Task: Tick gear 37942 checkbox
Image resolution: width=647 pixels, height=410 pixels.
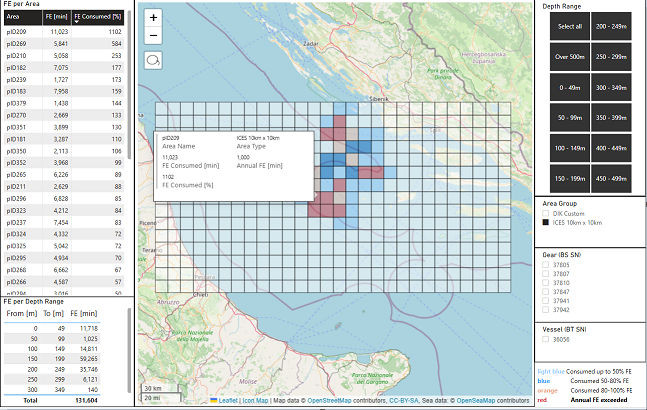Action: click(x=544, y=310)
